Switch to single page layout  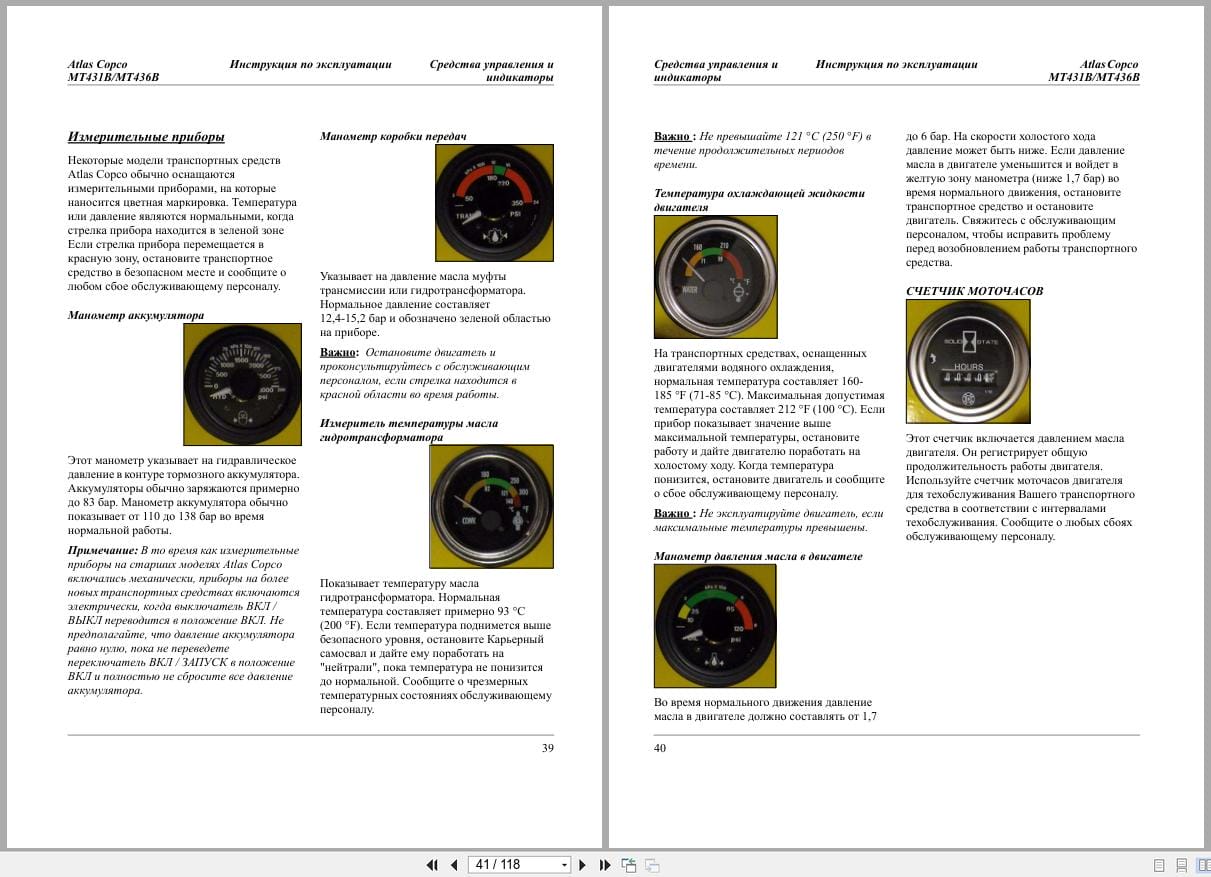(x=1159, y=865)
